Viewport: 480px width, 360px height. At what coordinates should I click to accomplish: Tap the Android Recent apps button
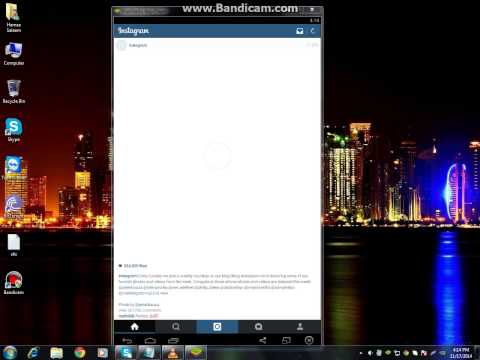(x=173, y=340)
